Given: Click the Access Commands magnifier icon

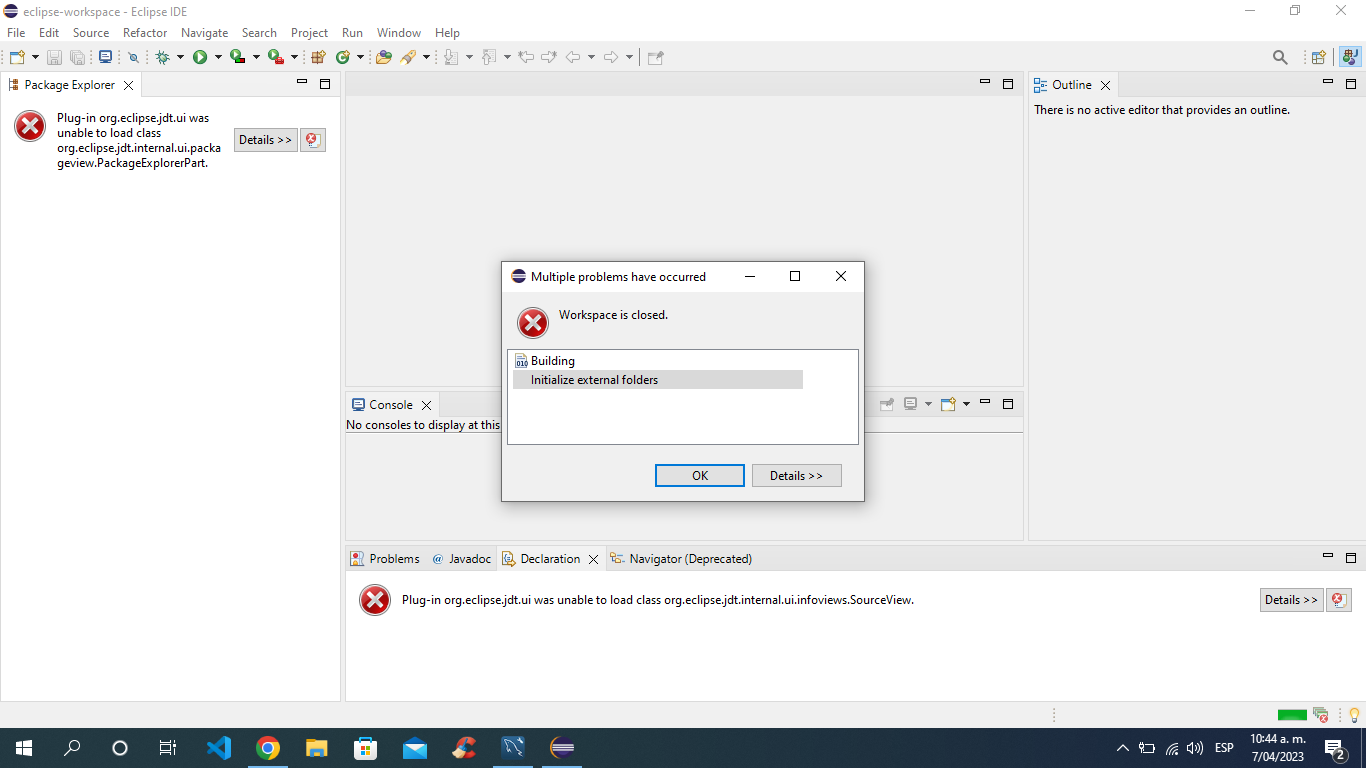Looking at the screenshot, I should [x=1280, y=57].
